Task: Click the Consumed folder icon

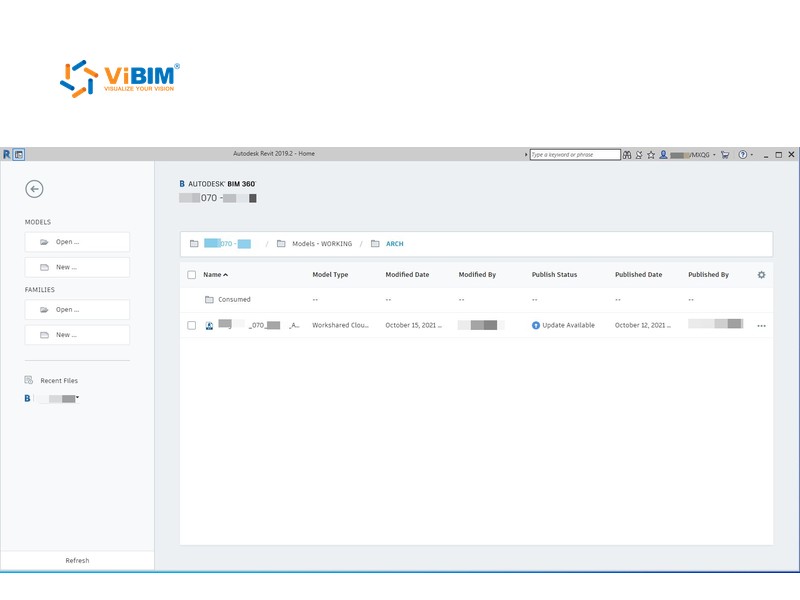Action: tap(209, 299)
